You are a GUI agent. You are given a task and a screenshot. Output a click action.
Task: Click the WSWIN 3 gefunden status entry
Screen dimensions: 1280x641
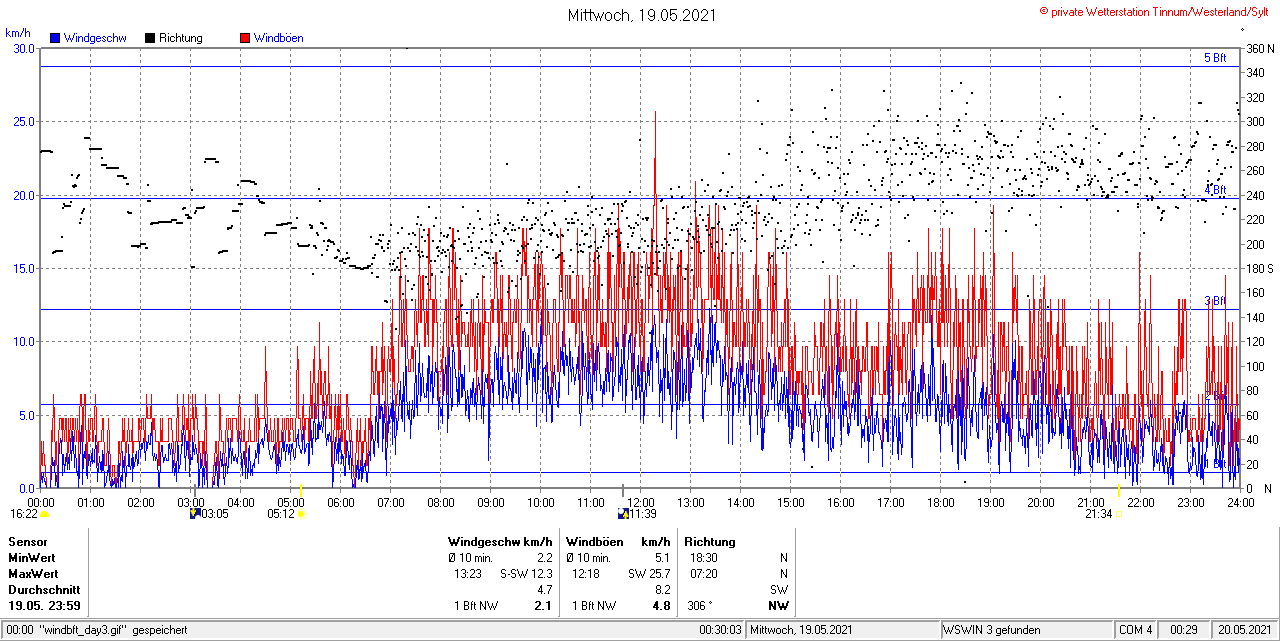coord(992,630)
